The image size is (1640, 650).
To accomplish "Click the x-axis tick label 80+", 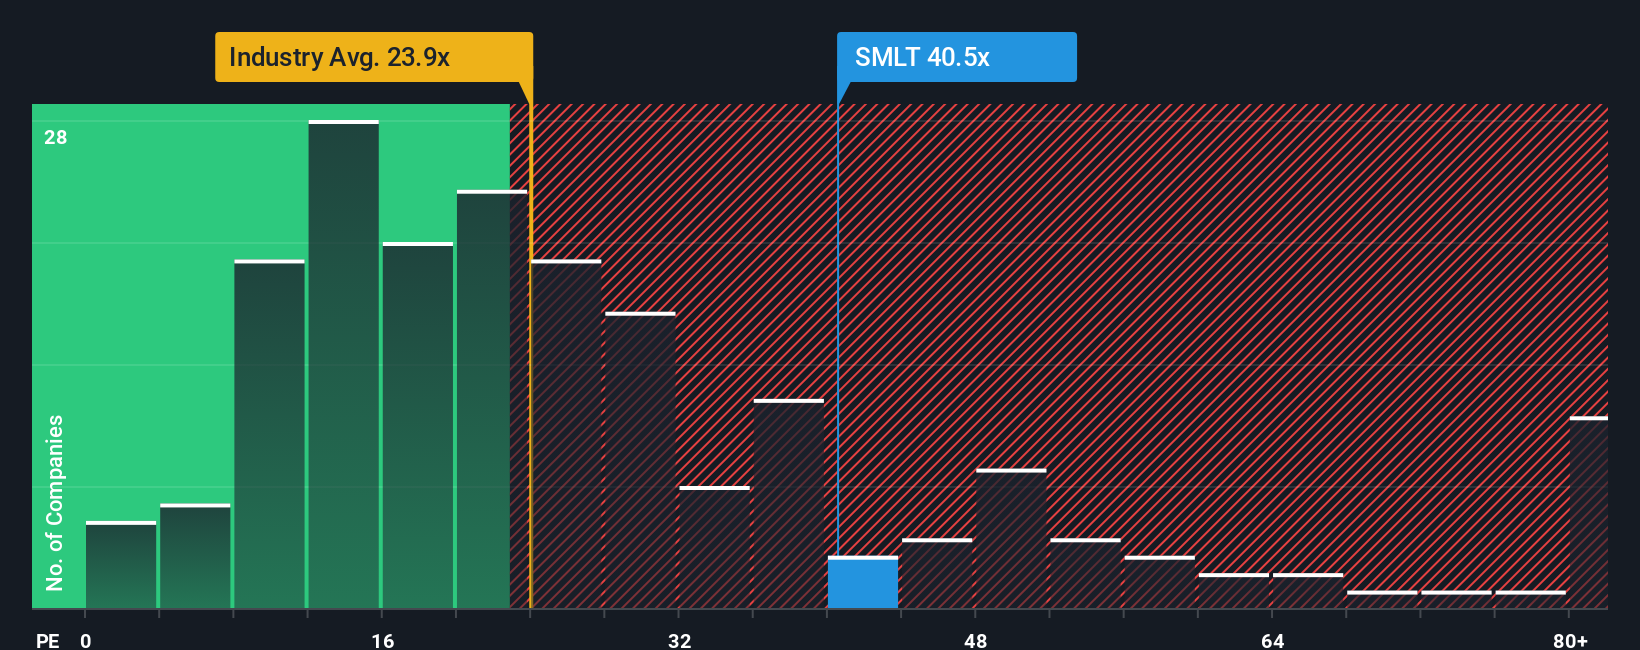I will coord(1570,640).
